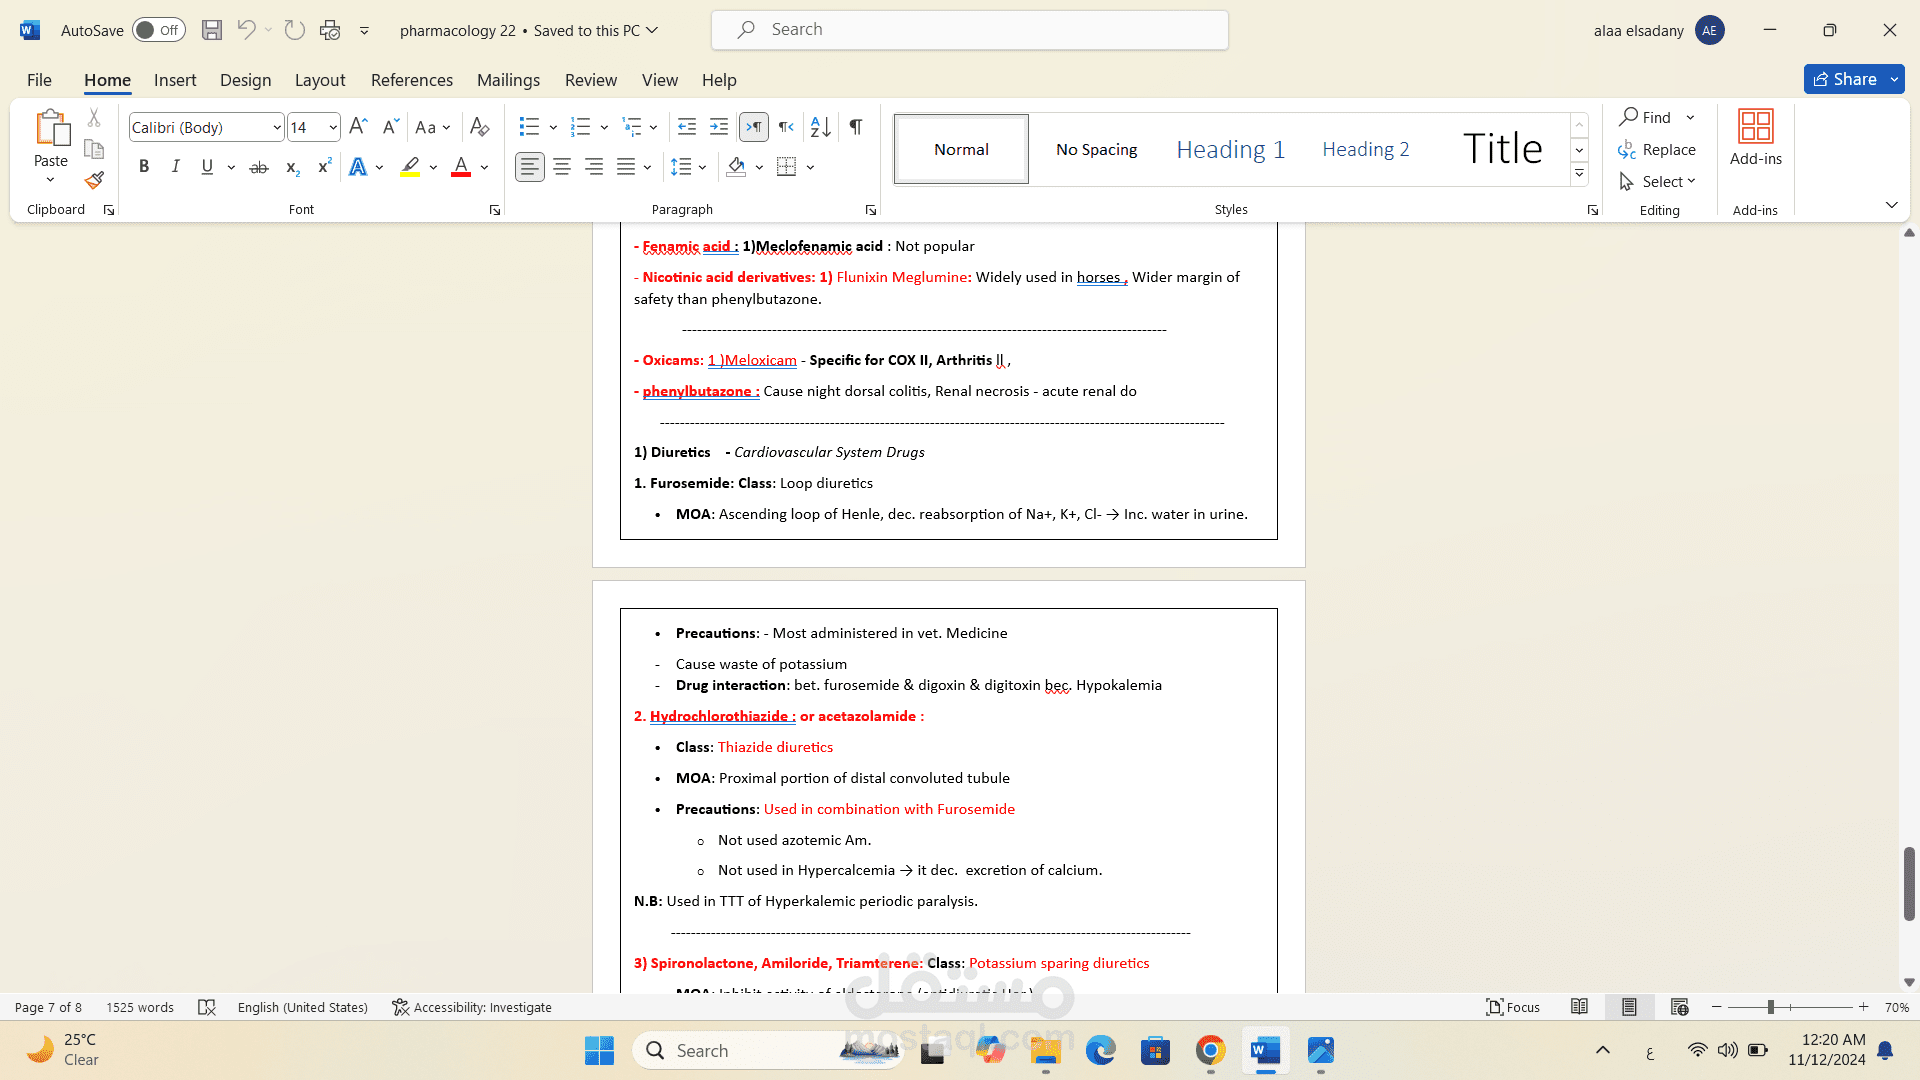The width and height of the screenshot is (1920, 1080).
Task: Select the Format Painter brush
Action: 94,180
